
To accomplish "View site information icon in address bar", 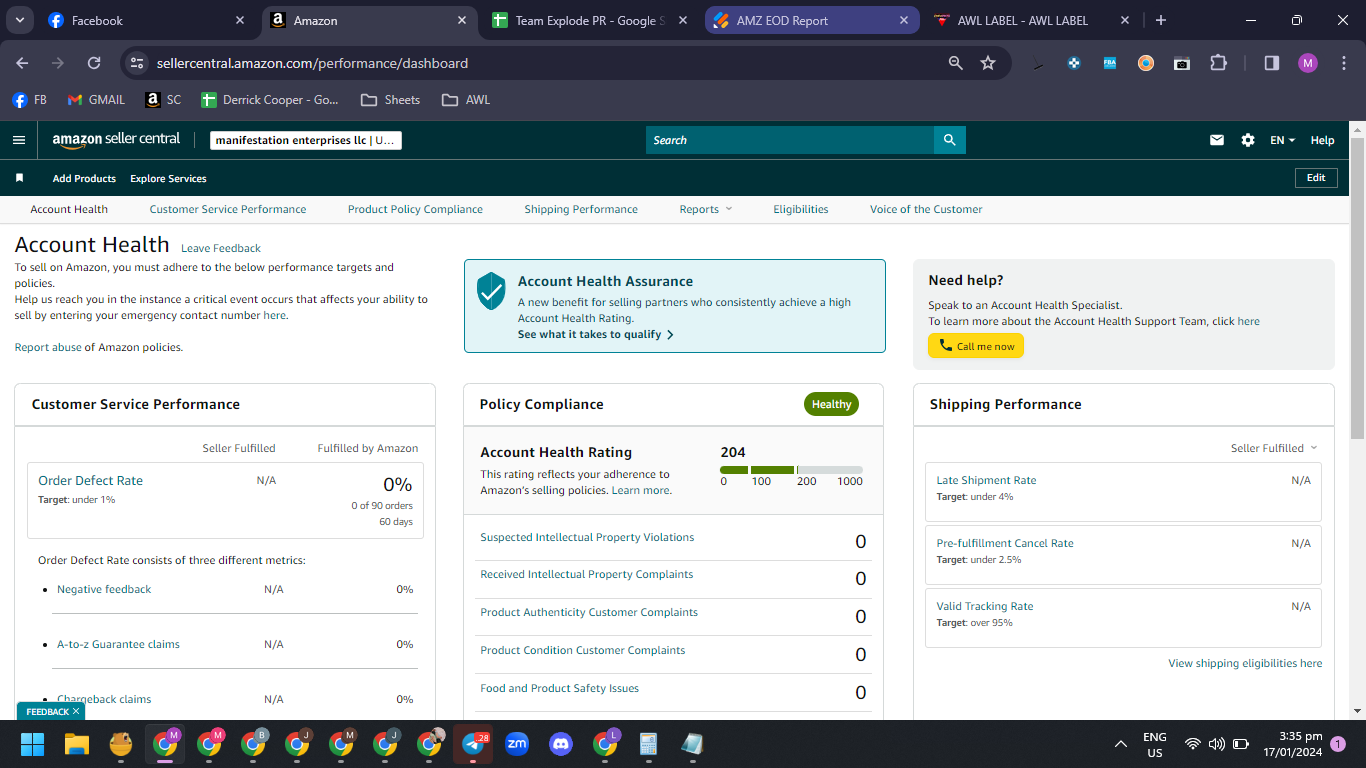I will pos(138,63).
